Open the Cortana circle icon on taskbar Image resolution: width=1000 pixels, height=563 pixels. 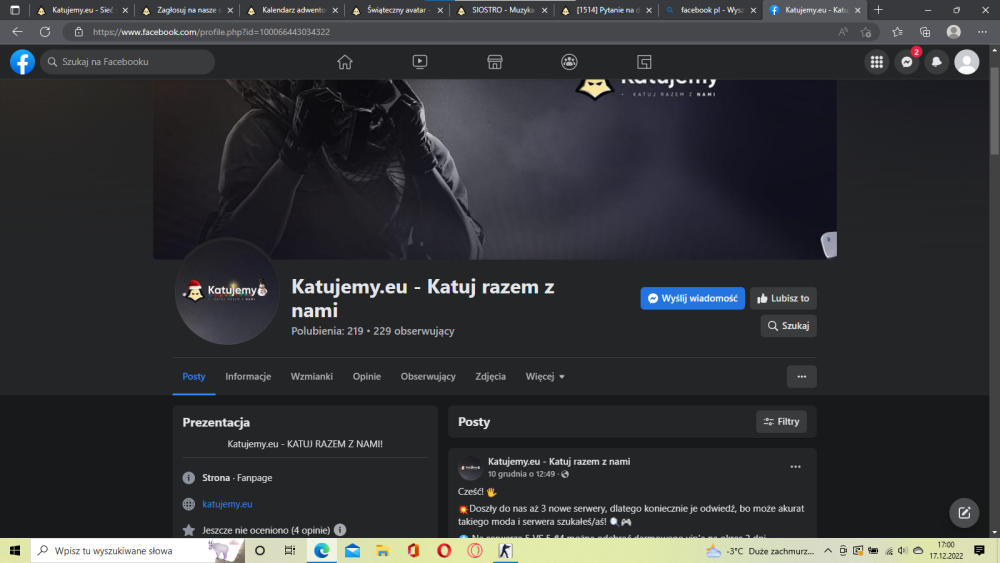(260, 550)
